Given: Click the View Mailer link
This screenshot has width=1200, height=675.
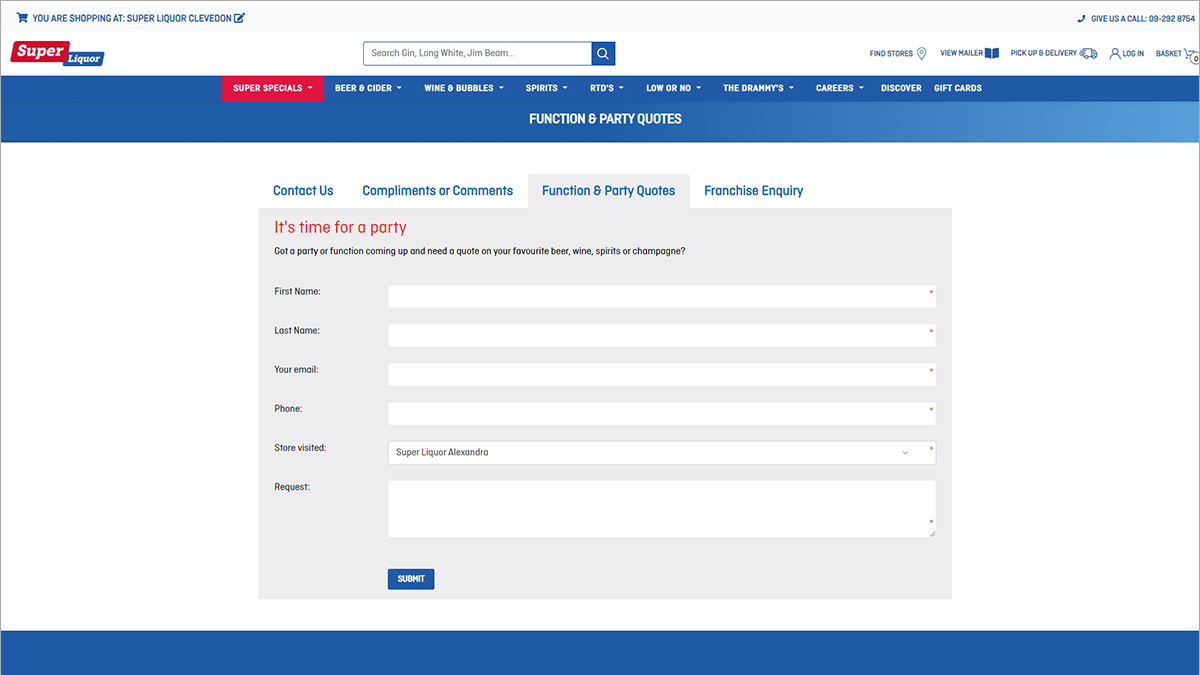Looking at the screenshot, I should pyautogui.click(x=961, y=54).
